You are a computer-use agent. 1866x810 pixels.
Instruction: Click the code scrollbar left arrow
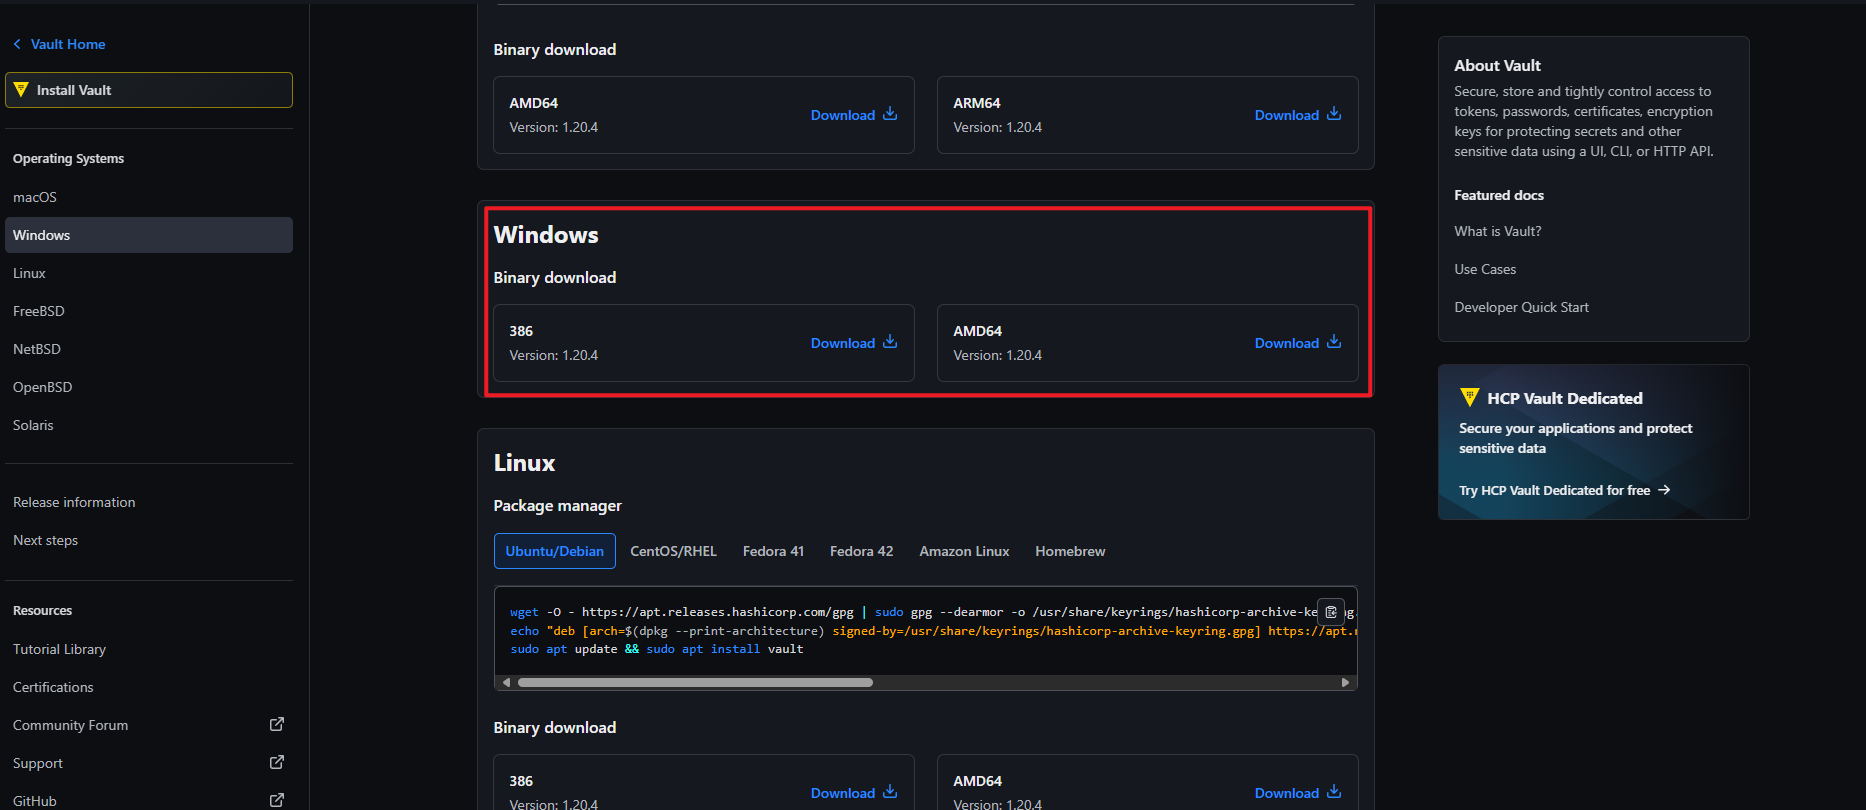(x=506, y=682)
